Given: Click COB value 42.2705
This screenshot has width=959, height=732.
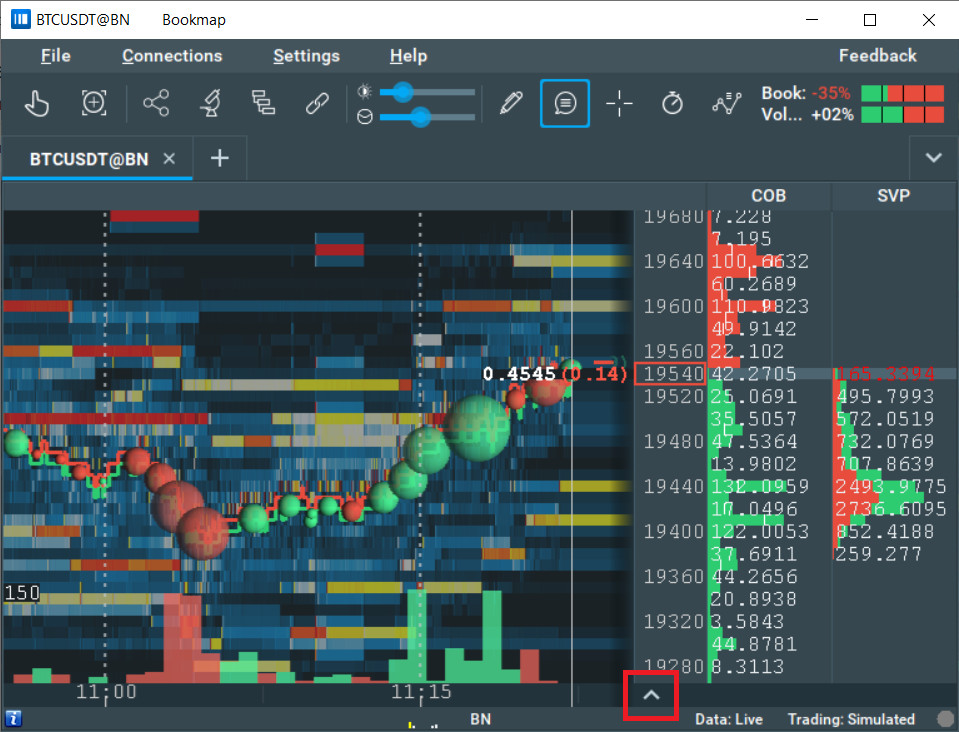Looking at the screenshot, I should (754, 374).
